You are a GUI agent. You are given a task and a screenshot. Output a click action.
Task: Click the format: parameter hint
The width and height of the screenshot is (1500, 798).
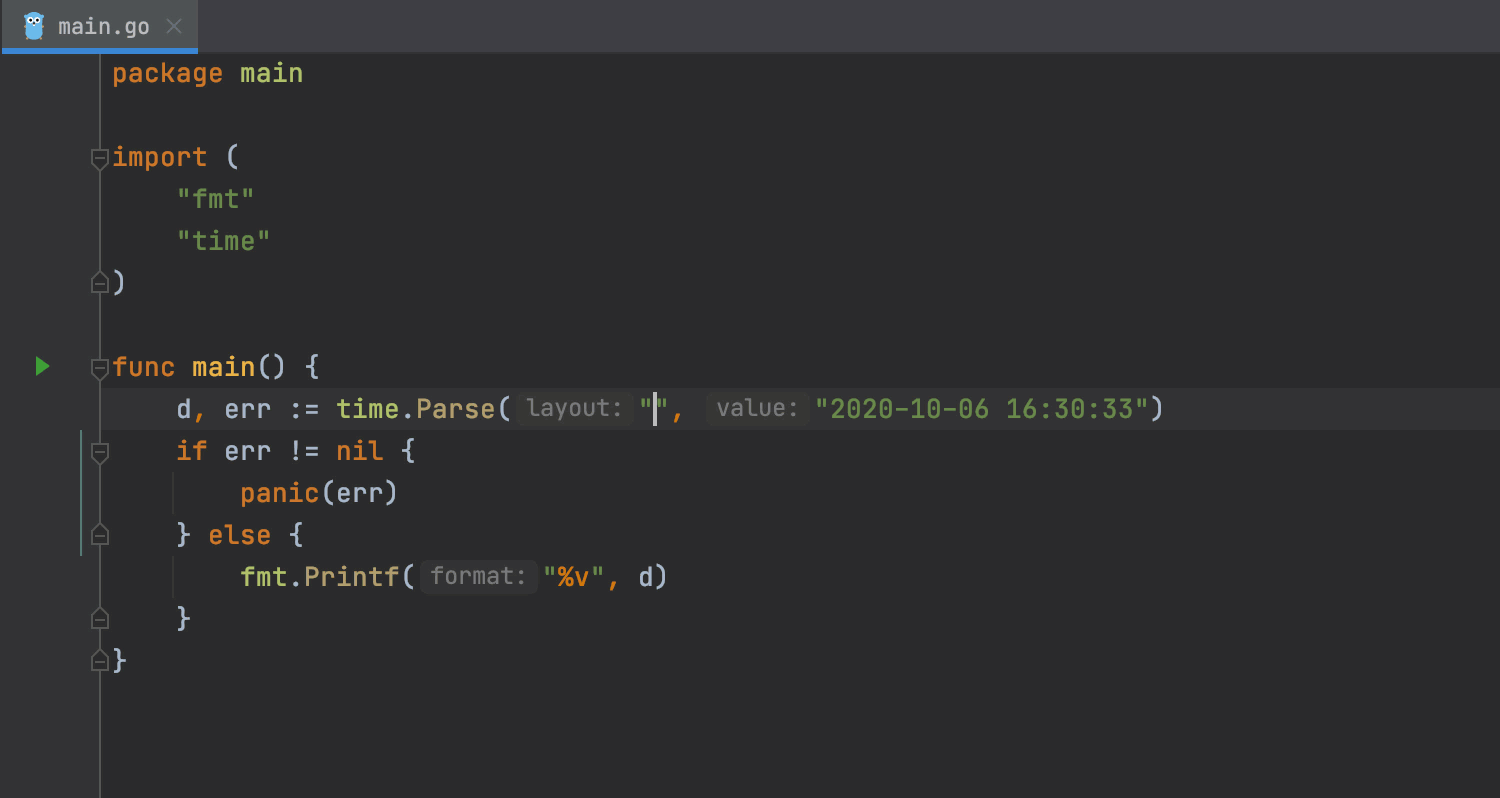tap(478, 576)
